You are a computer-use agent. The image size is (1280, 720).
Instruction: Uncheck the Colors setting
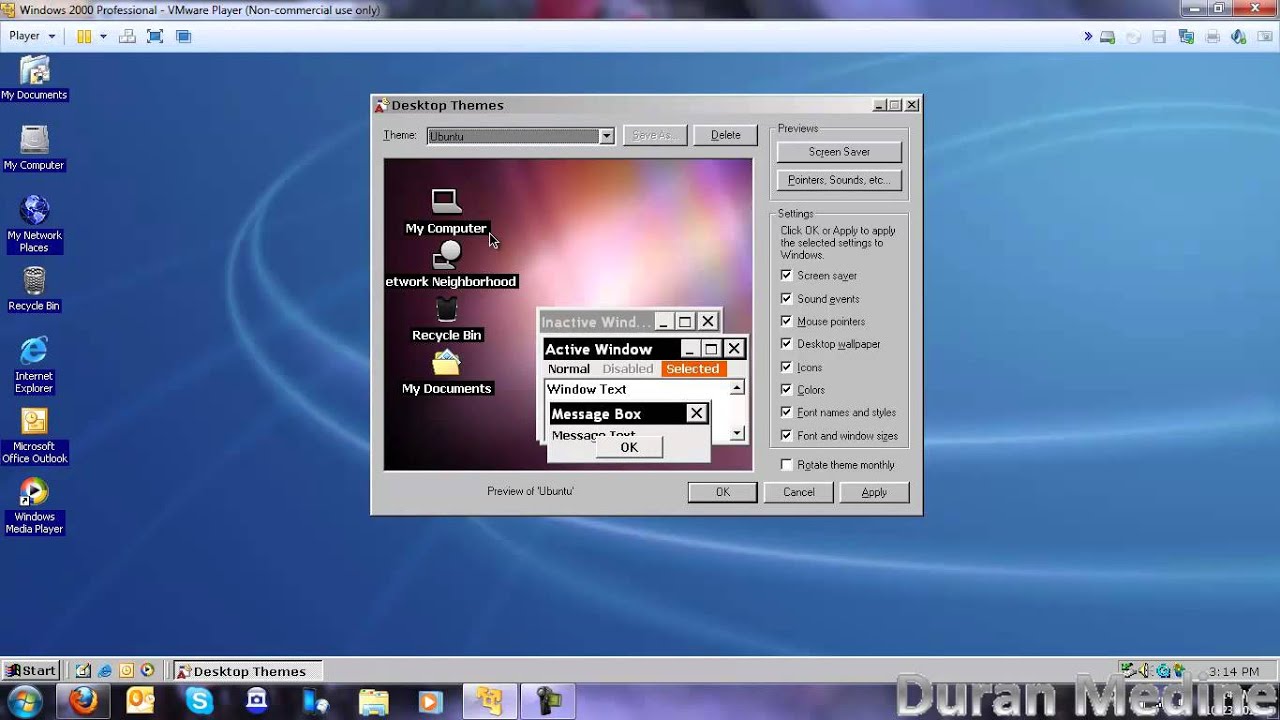point(786,389)
